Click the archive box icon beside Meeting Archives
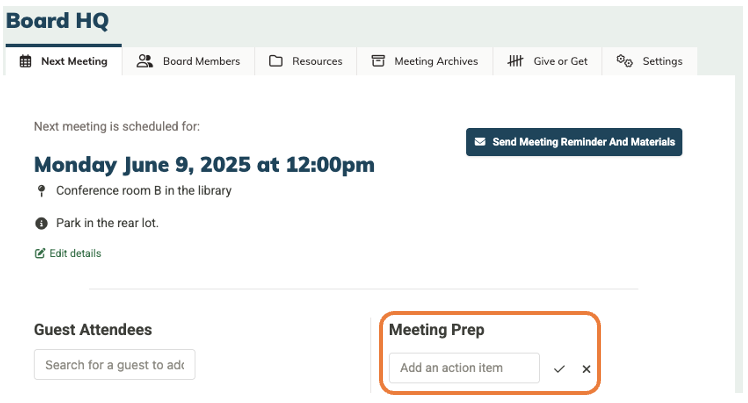 [378, 61]
